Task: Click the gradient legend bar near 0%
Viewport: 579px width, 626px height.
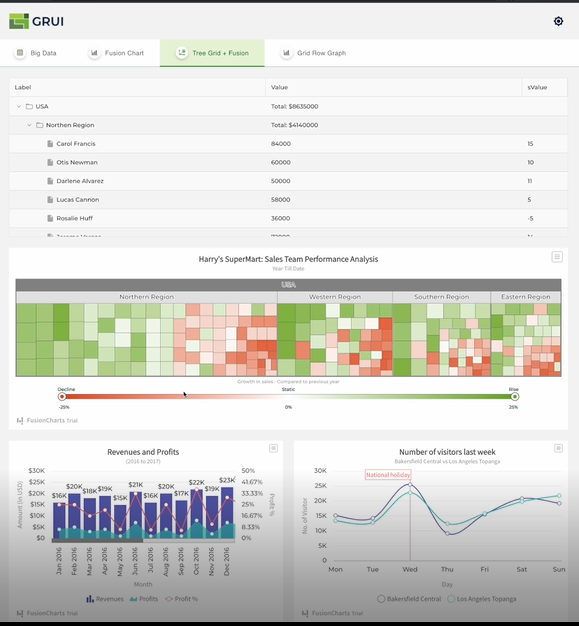Action: coord(288,396)
